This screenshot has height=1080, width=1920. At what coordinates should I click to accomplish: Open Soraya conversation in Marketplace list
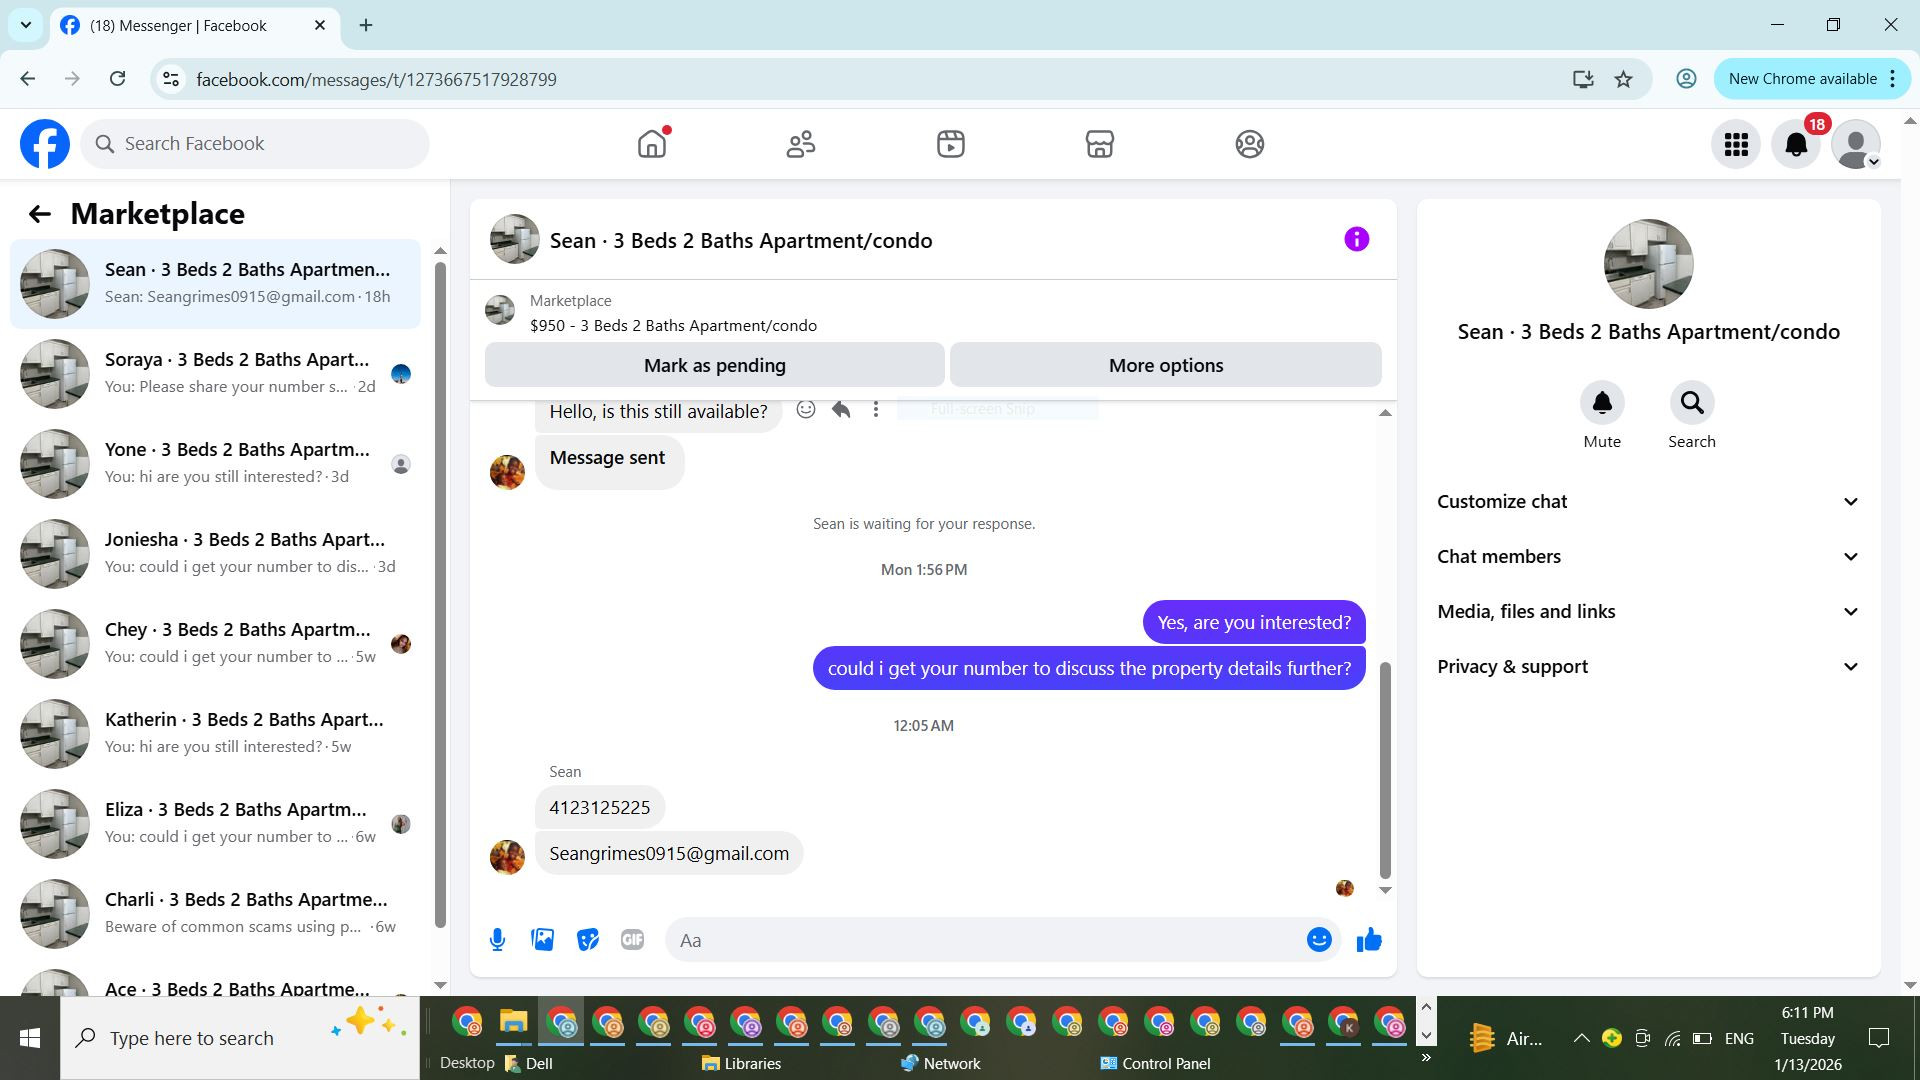point(215,373)
